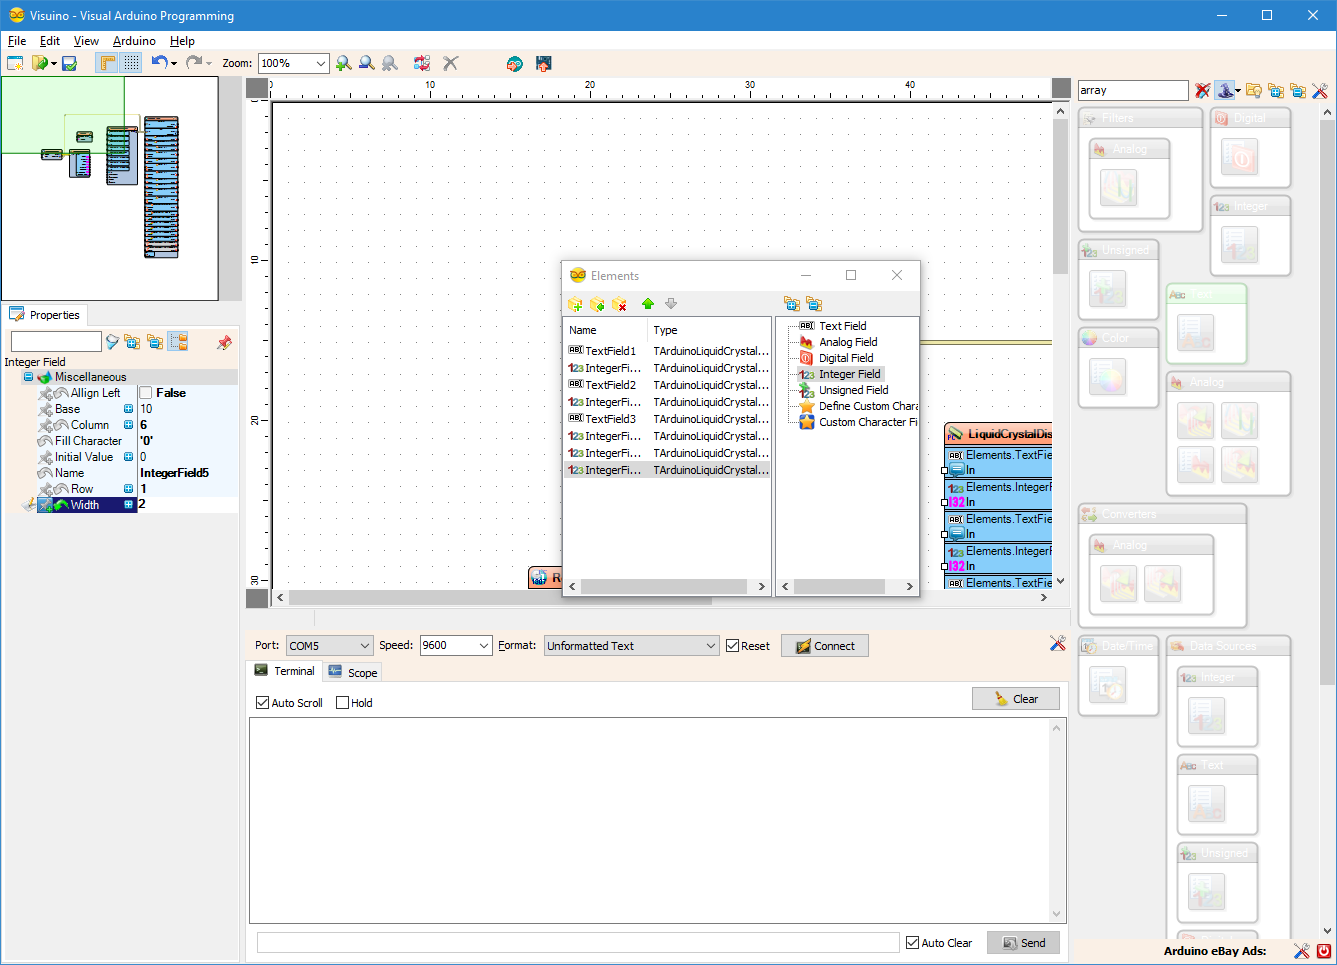Add a new element in the Elements window

click(x=575, y=304)
